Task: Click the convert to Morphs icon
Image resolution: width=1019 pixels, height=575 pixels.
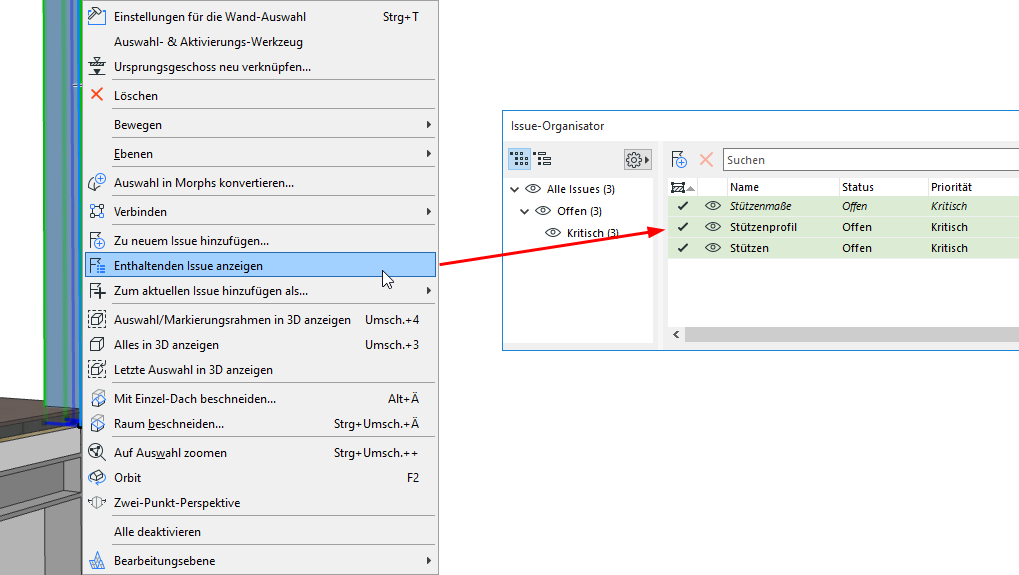Action: tap(97, 183)
